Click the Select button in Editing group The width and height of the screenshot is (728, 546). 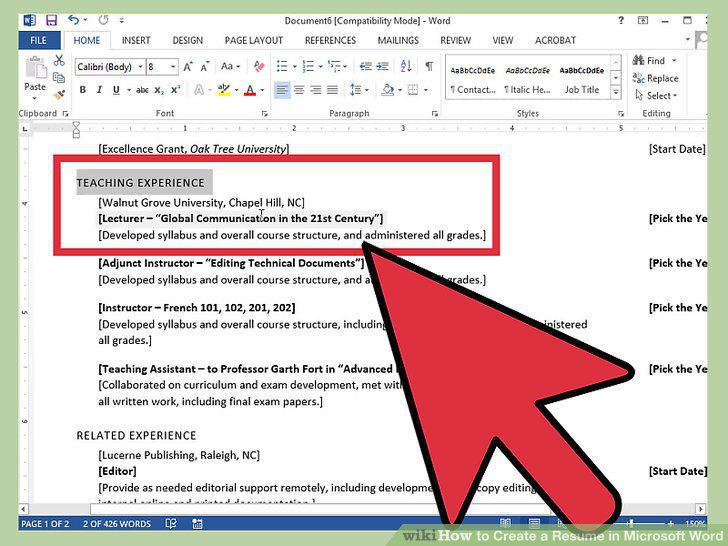pyautogui.click(x=656, y=96)
